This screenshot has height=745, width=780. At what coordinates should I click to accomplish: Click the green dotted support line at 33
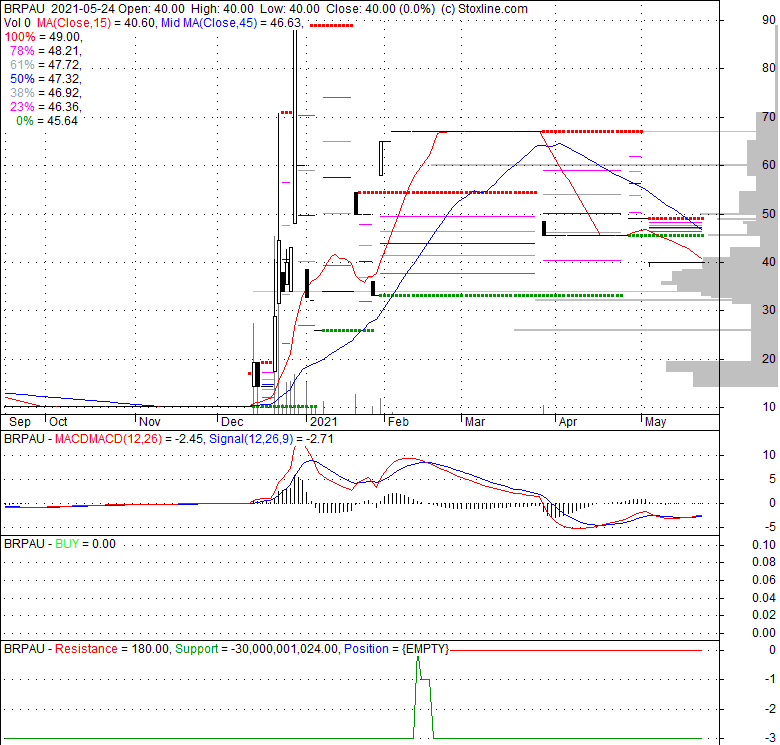click(501, 295)
